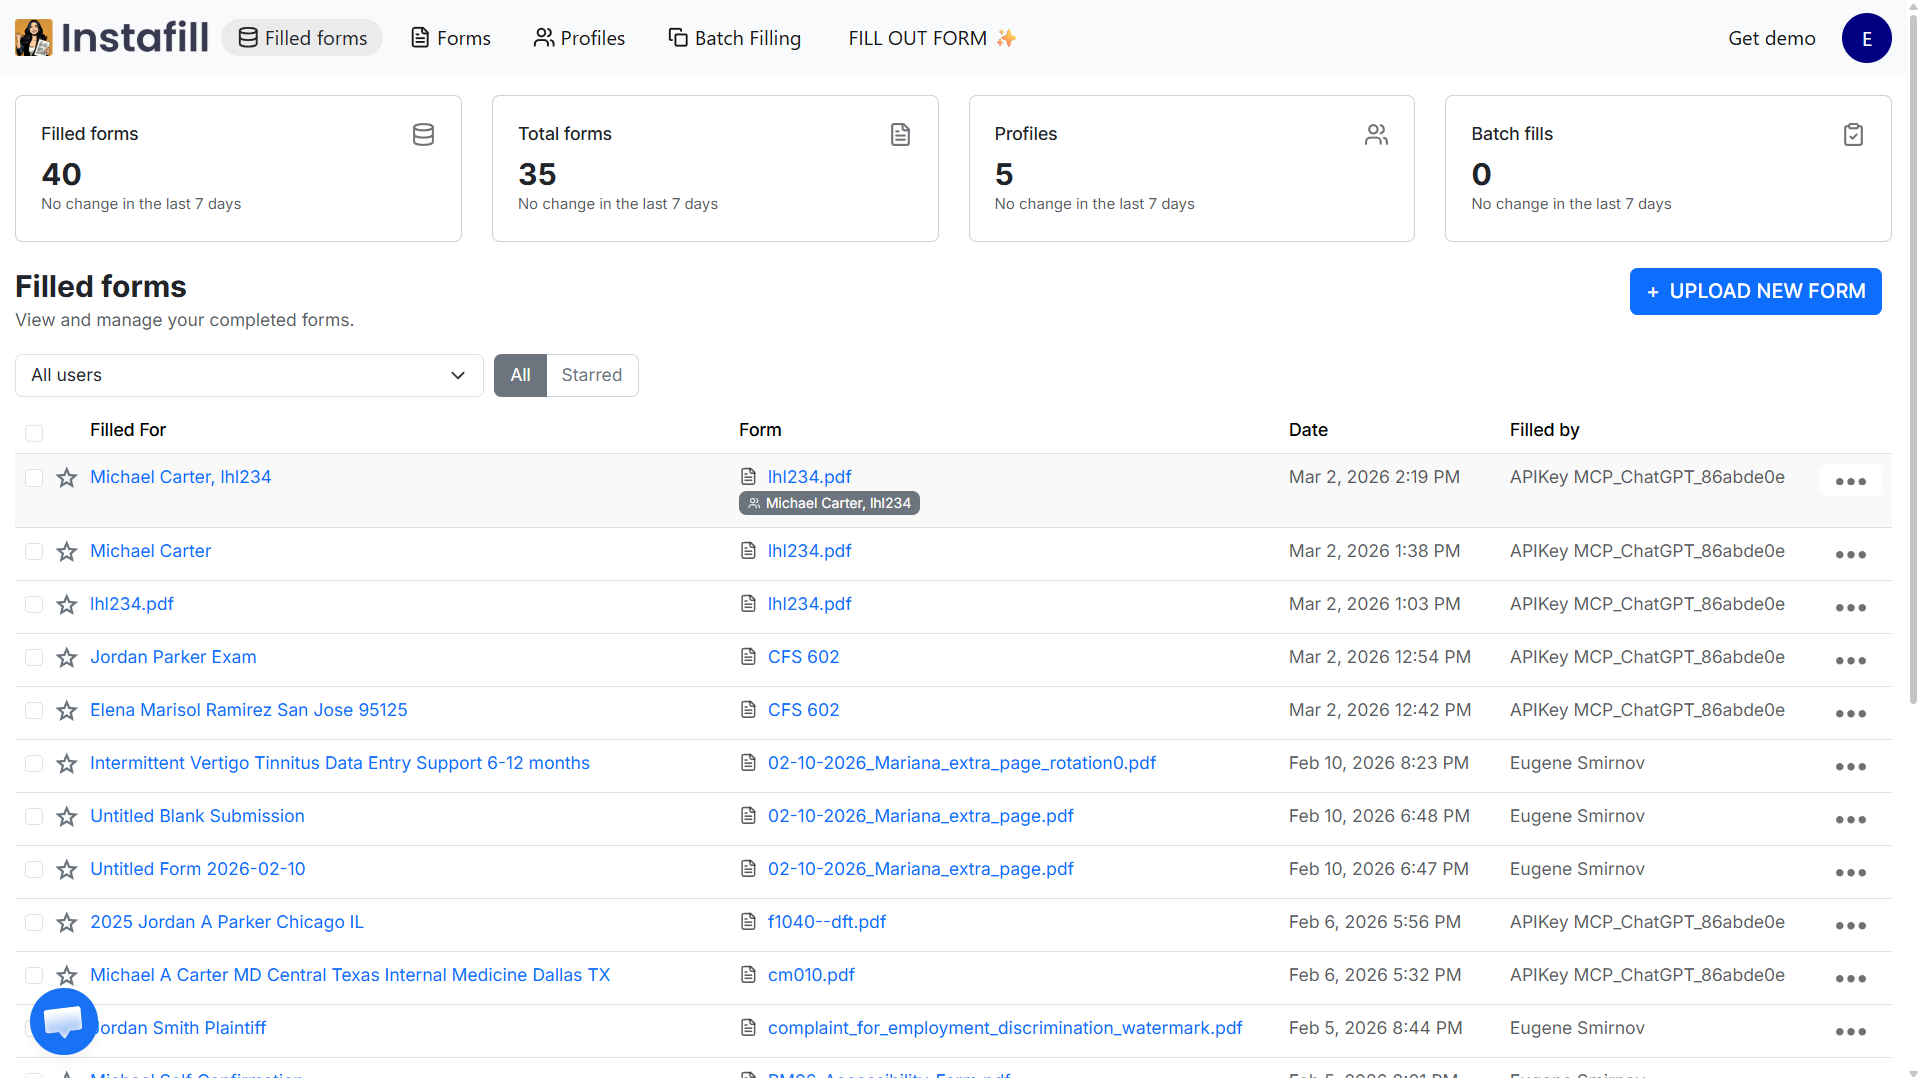1918x1078 pixels.
Task: Open the Untitled Form 2026-02-10 link
Action: tap(198, 869)
